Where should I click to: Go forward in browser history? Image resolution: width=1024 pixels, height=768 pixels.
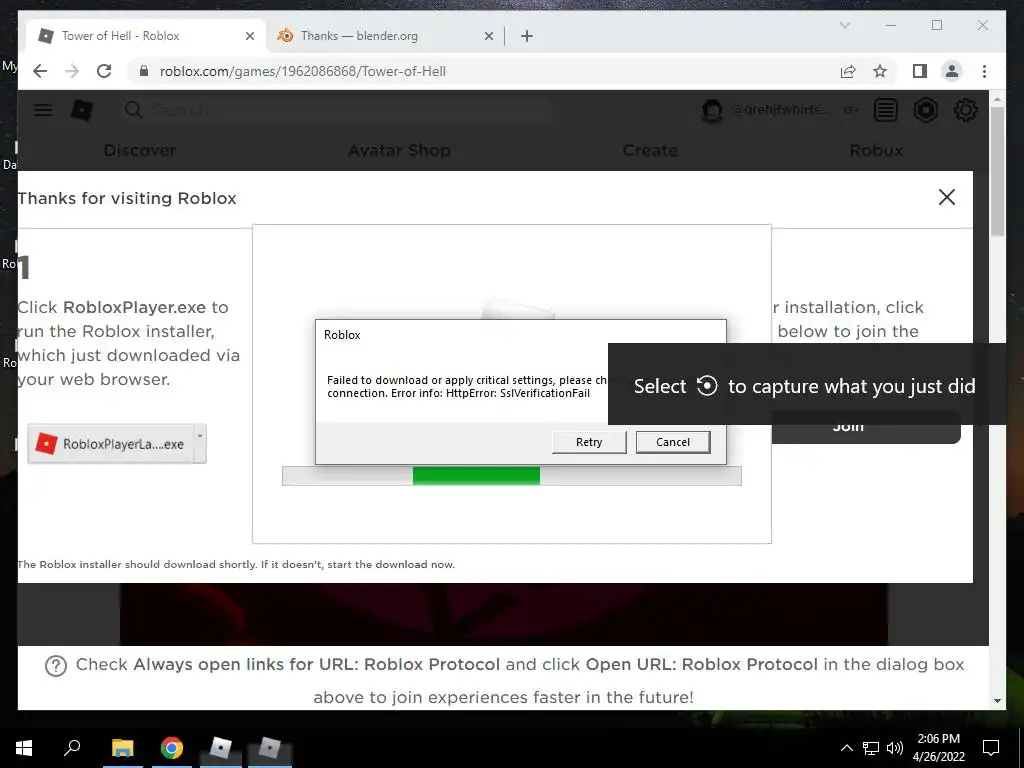pyautogui.click(x=72, y=71)
